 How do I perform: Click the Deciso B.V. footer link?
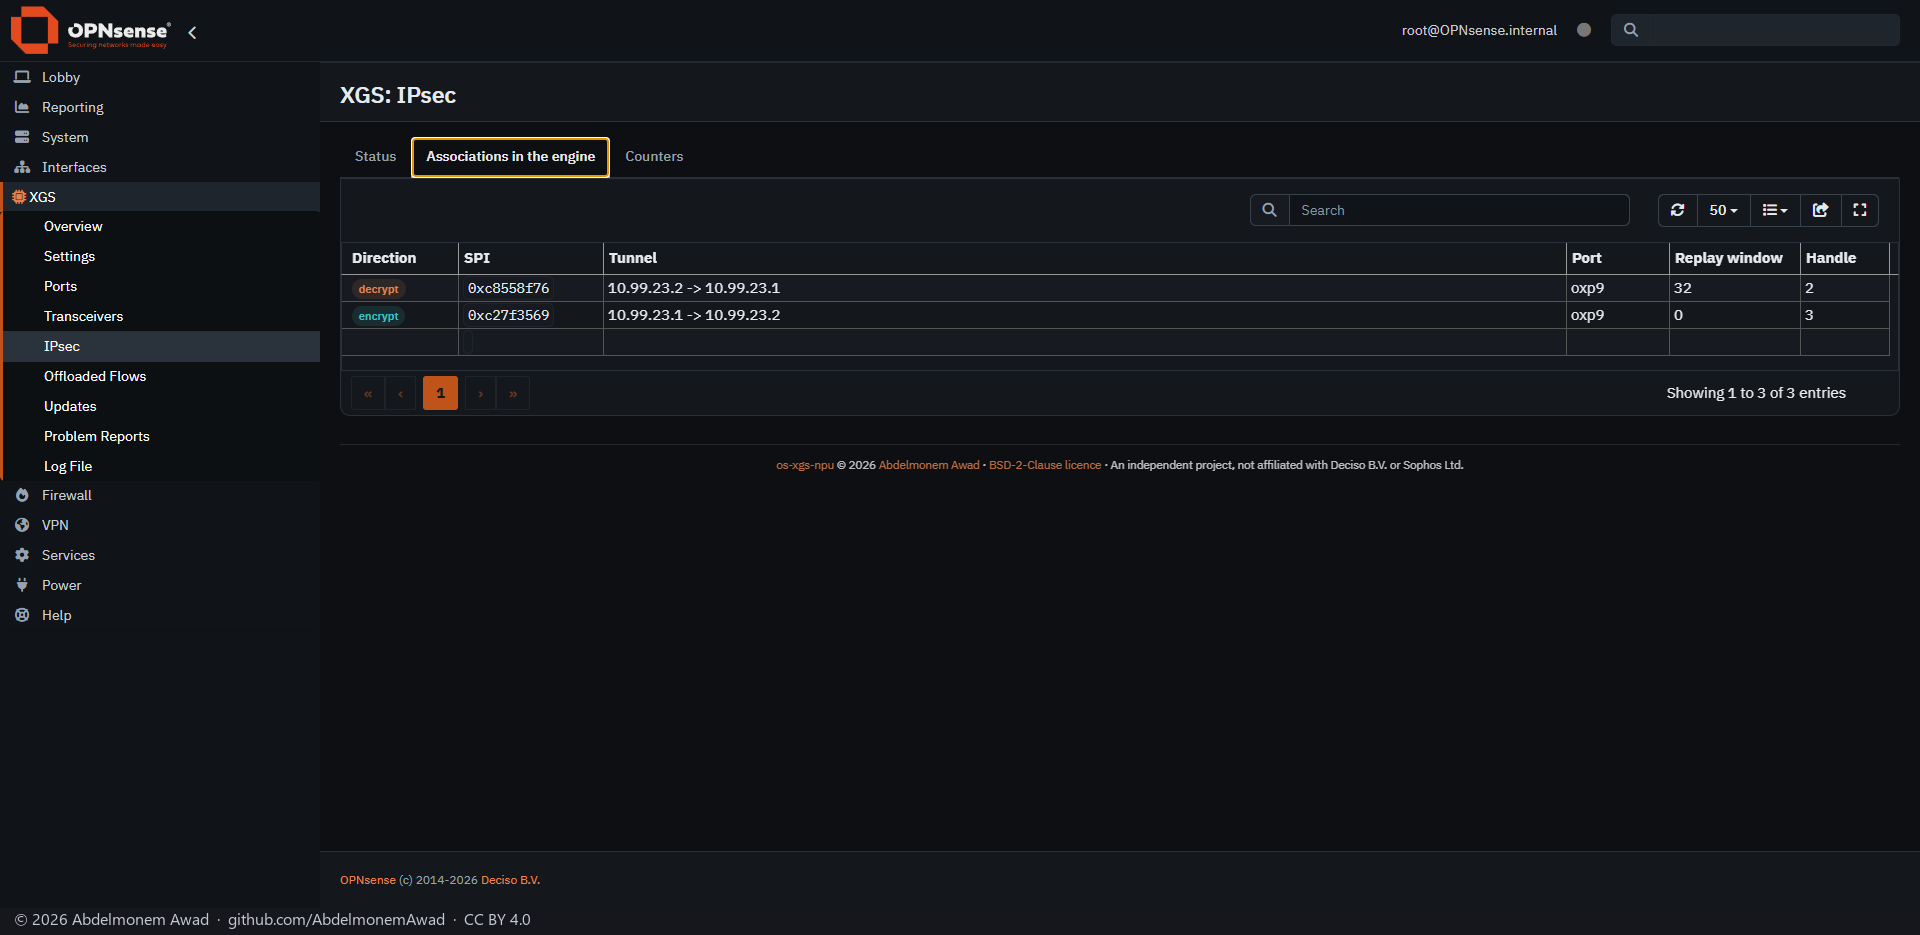(x=510, y=880)
